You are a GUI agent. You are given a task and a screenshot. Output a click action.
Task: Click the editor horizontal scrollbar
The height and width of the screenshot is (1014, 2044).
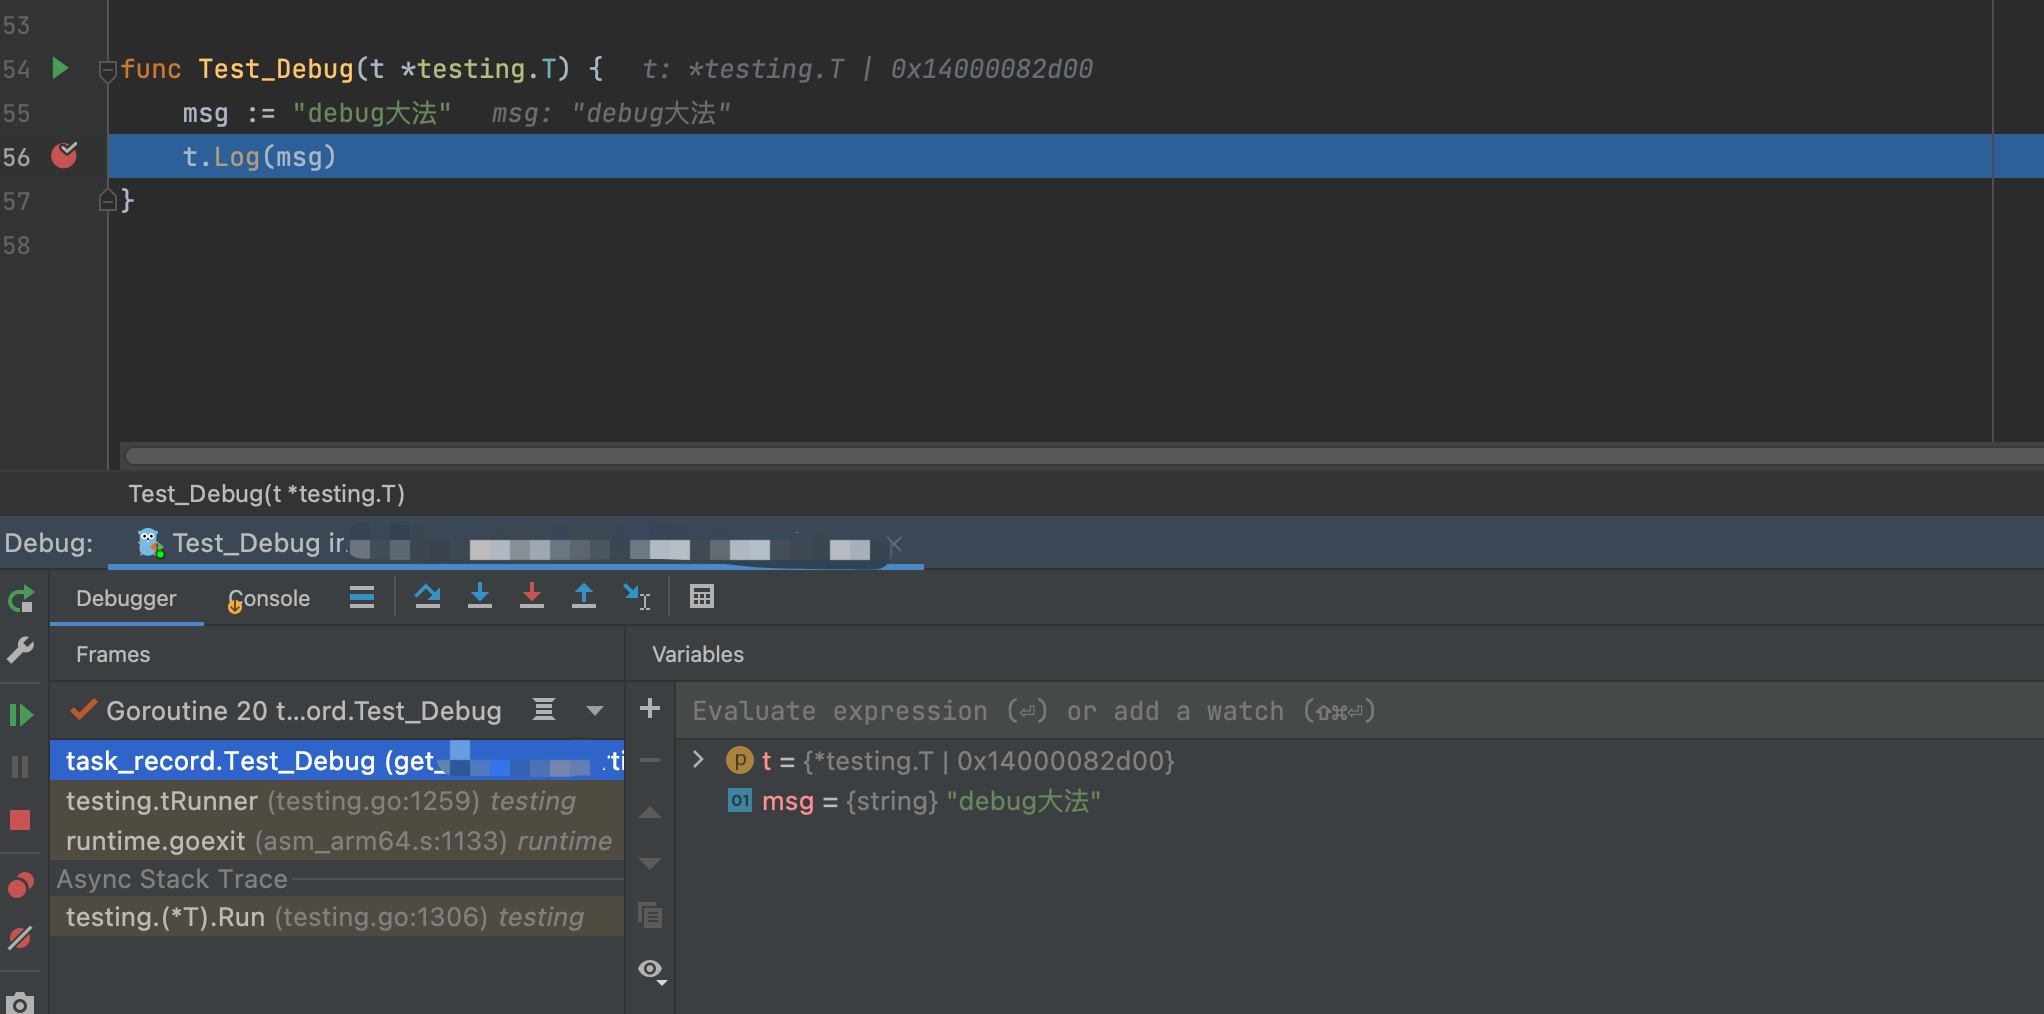click(1084, 456)
